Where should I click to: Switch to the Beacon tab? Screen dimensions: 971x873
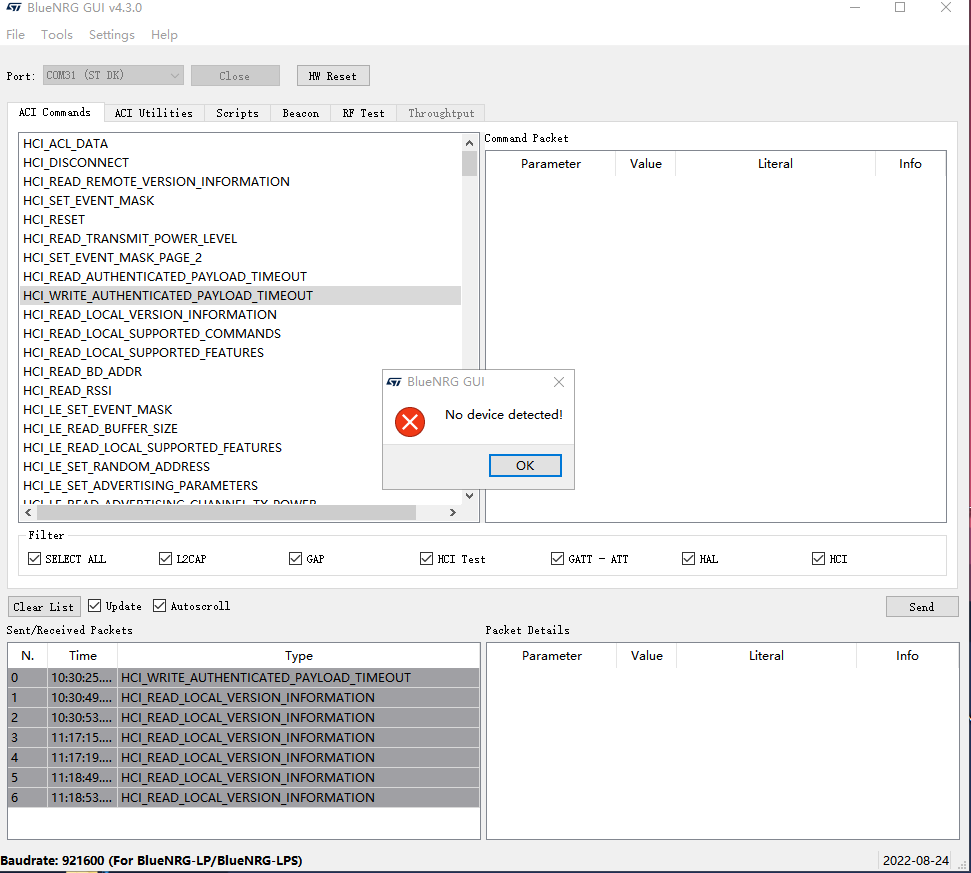[x=301, y=113]
